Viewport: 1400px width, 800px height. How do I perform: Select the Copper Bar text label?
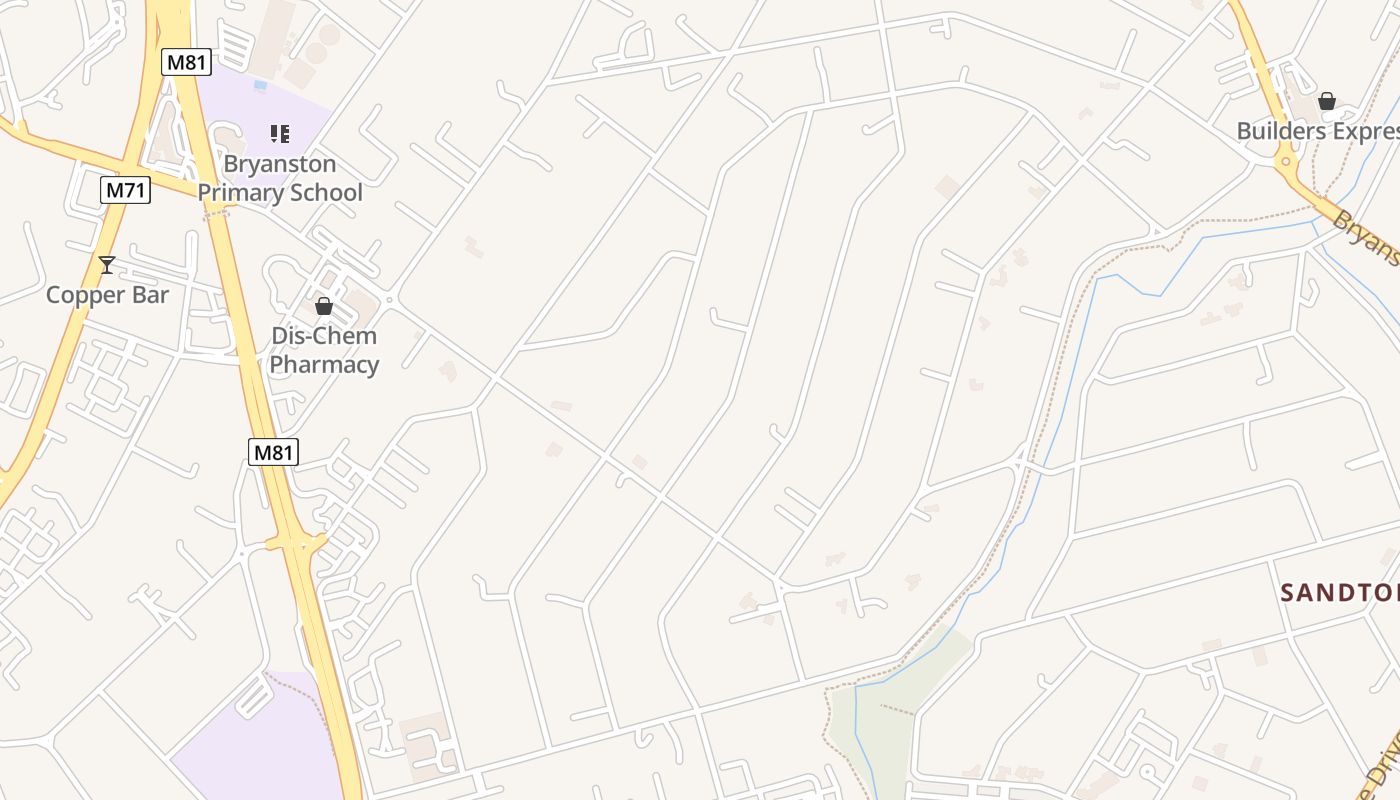click(108, 295)
